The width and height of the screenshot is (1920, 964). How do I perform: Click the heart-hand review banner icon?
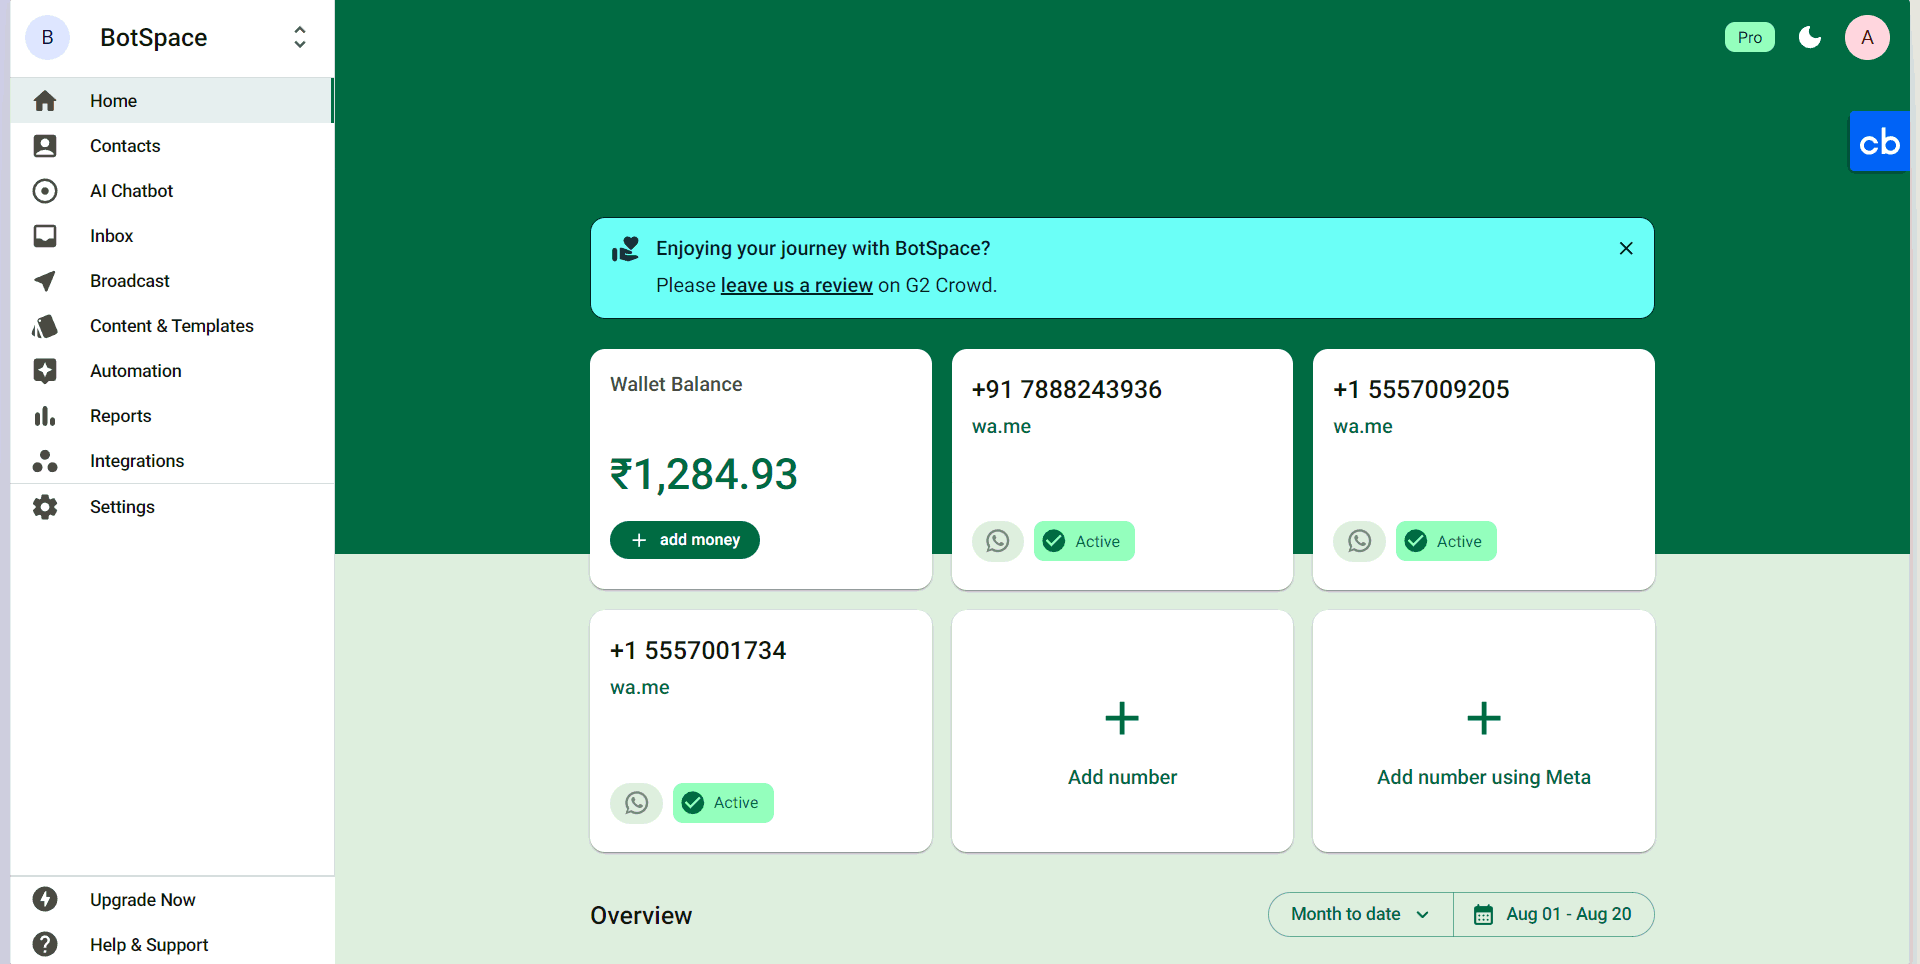coord(625,249)
